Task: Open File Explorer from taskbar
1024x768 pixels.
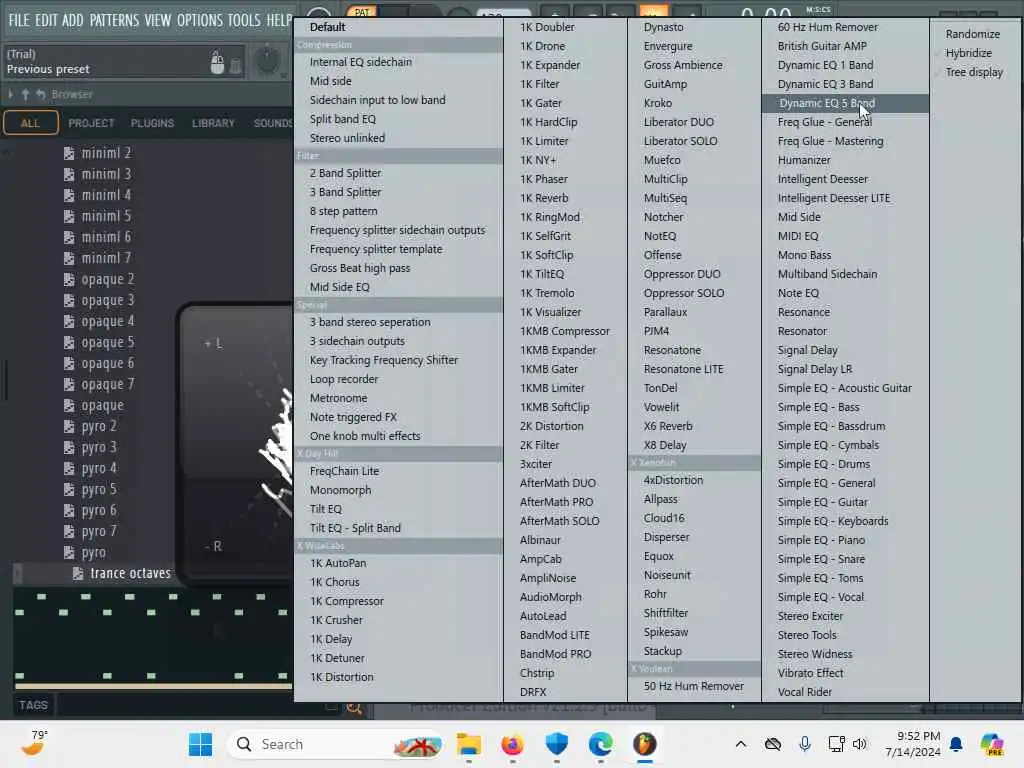Action: pyautogui.click(x=468, y=744)
